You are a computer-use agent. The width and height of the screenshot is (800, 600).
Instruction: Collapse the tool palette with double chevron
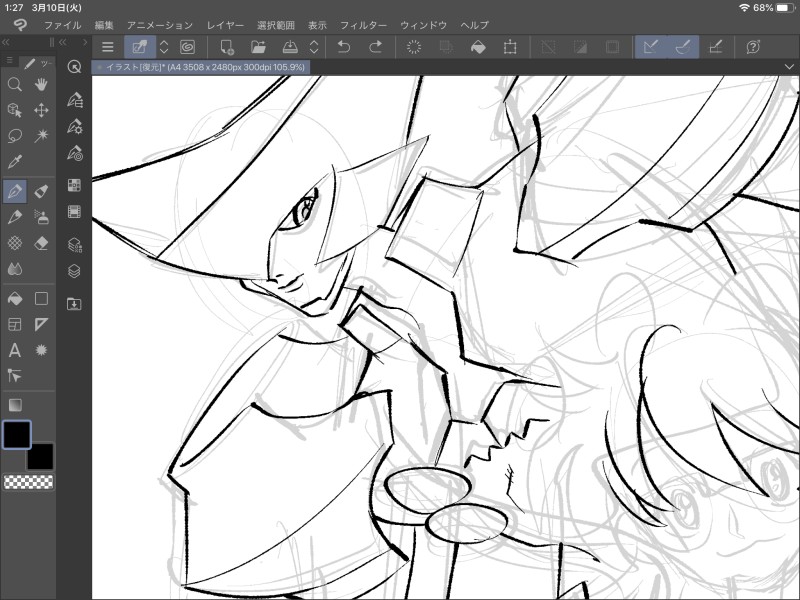coord(6,43)
